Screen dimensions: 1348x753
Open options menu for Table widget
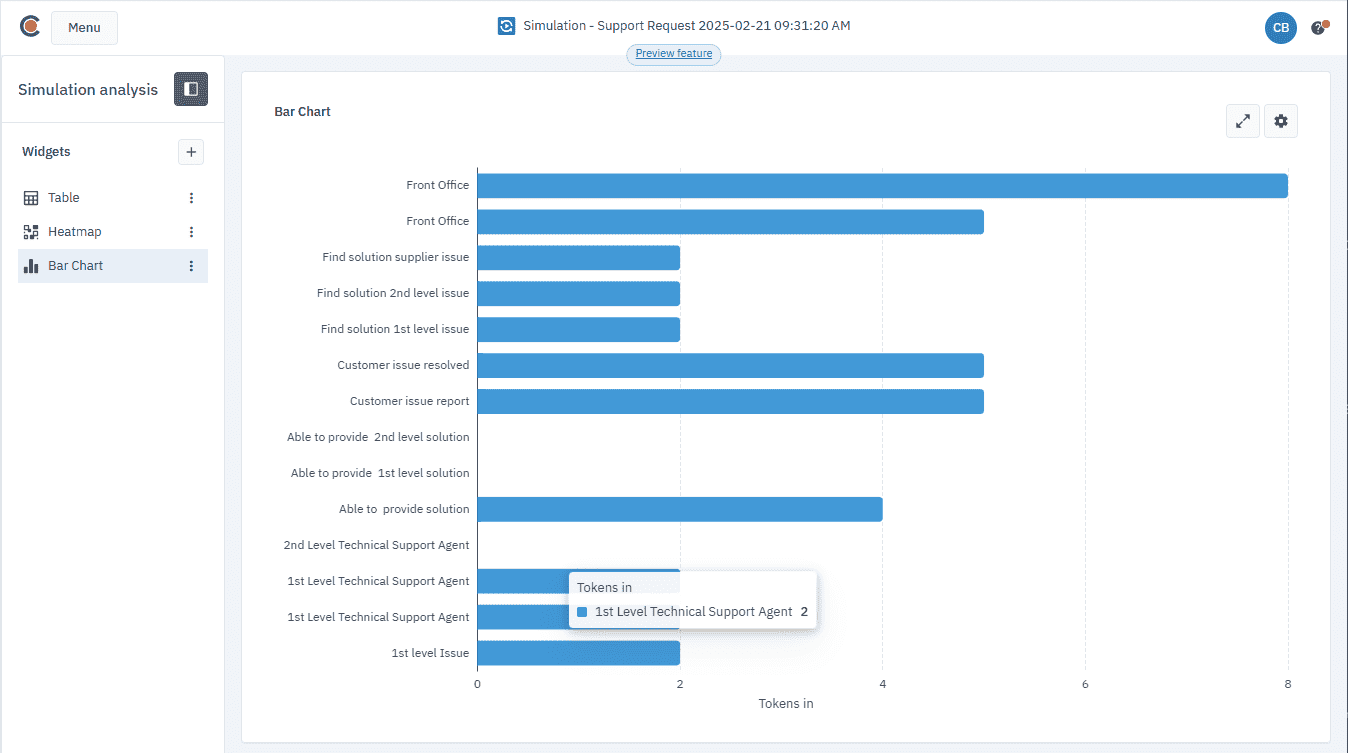tap(192, 198)
